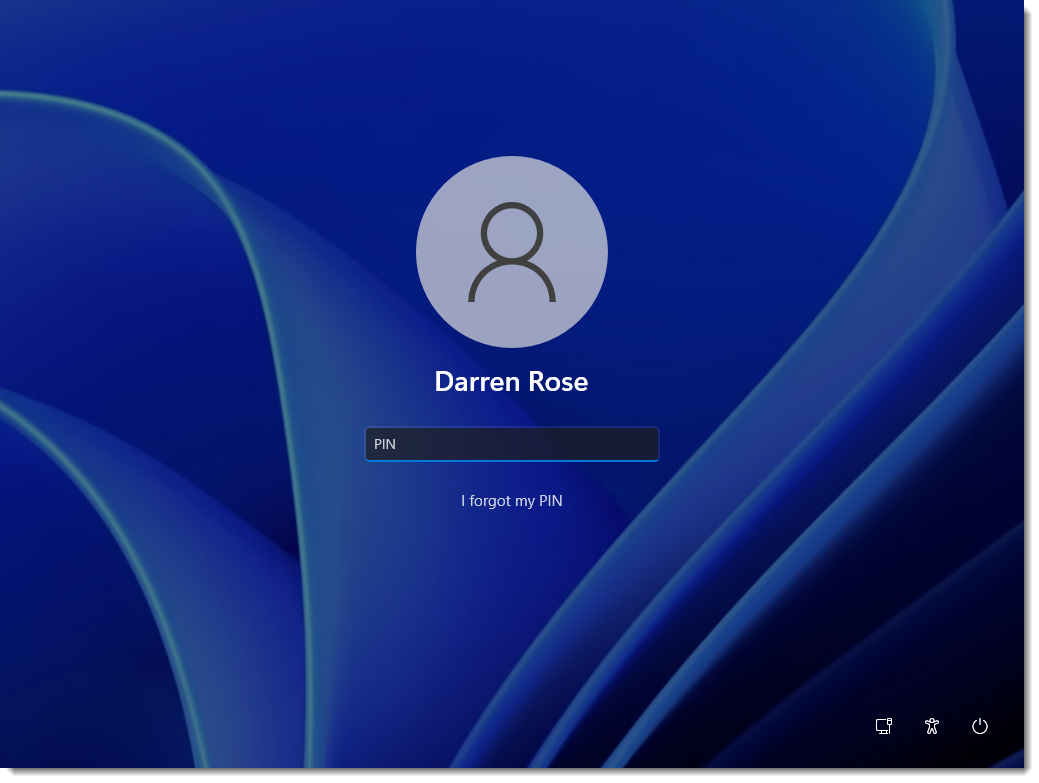Open network settings before signing in

pos(883,727)
